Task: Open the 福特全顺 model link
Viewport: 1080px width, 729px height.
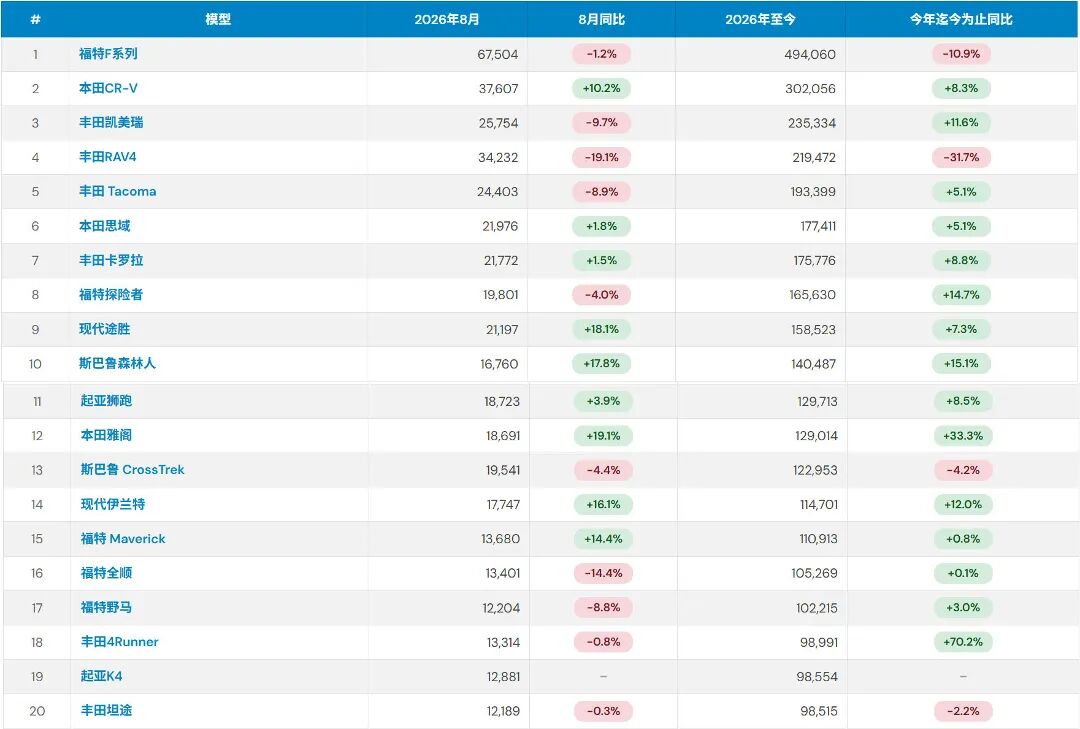Action: pyautogui.click(x=106, y=573)
